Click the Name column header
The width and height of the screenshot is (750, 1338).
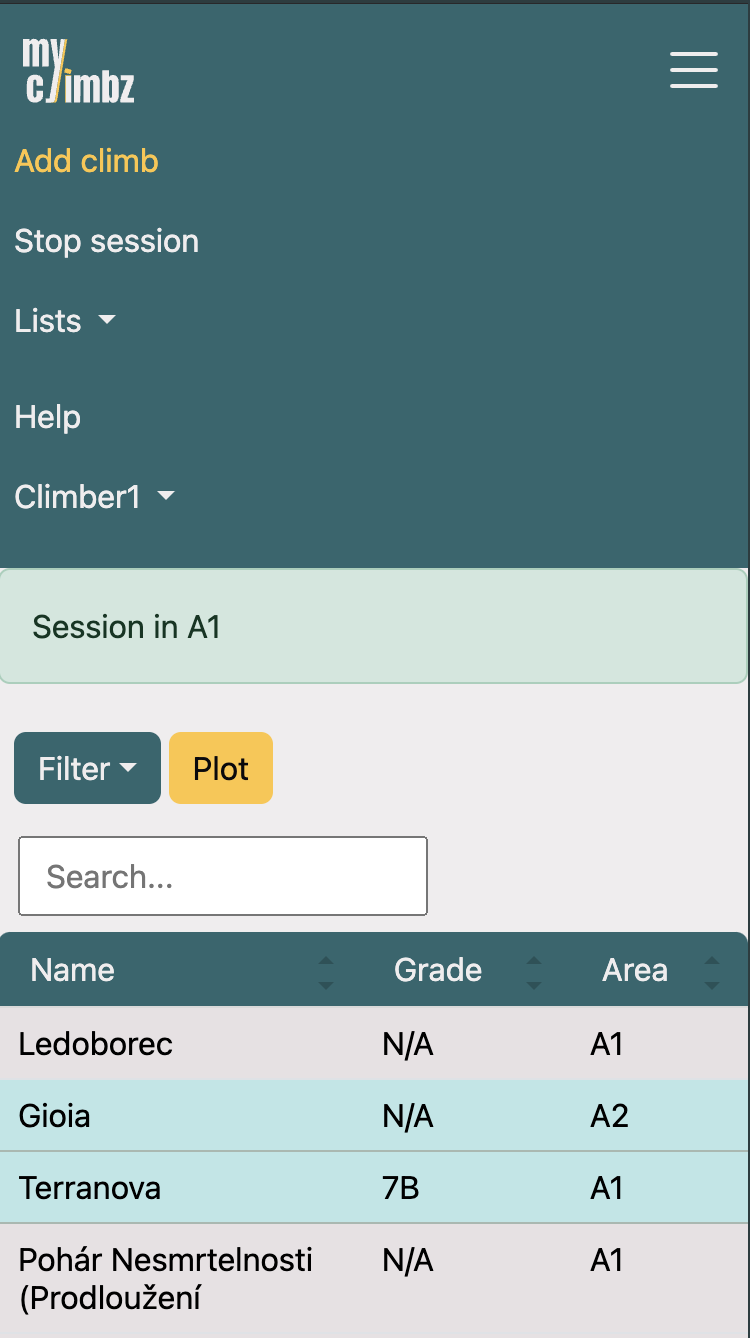73,970
